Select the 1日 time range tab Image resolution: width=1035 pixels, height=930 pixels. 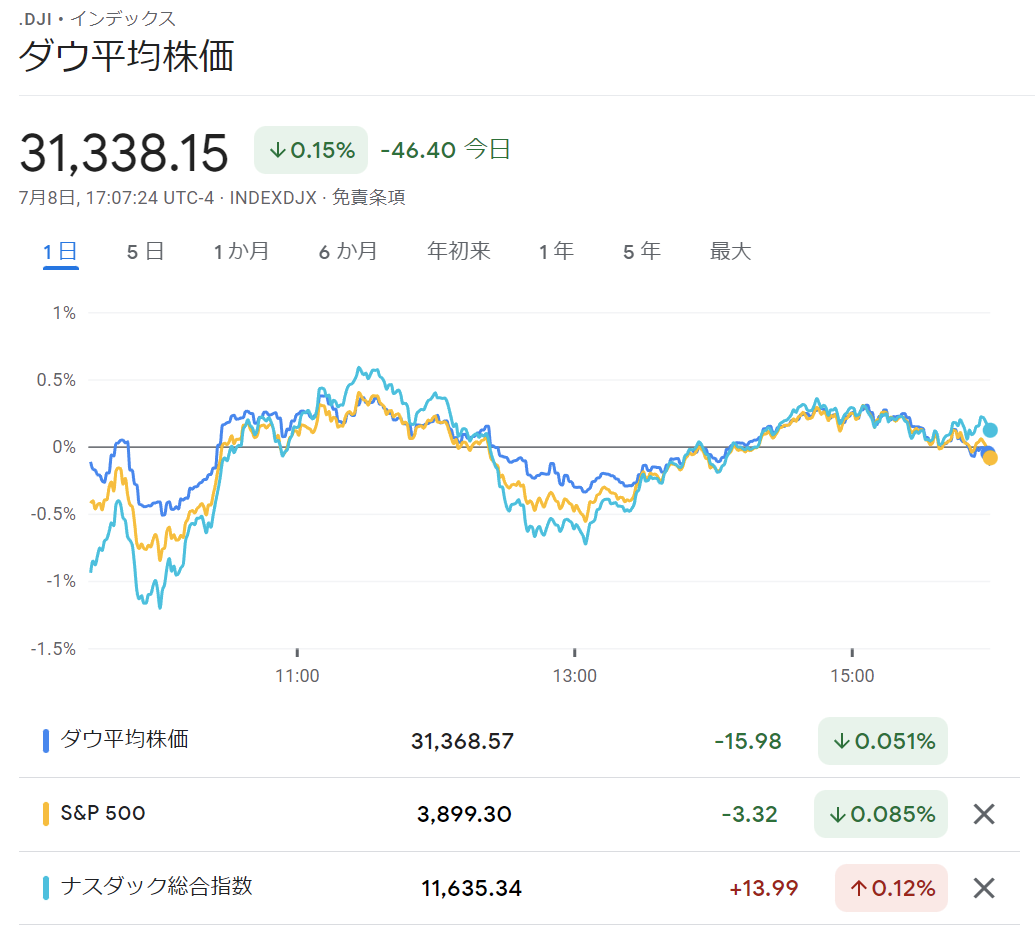pyautogui.click(x=61, y=251)
